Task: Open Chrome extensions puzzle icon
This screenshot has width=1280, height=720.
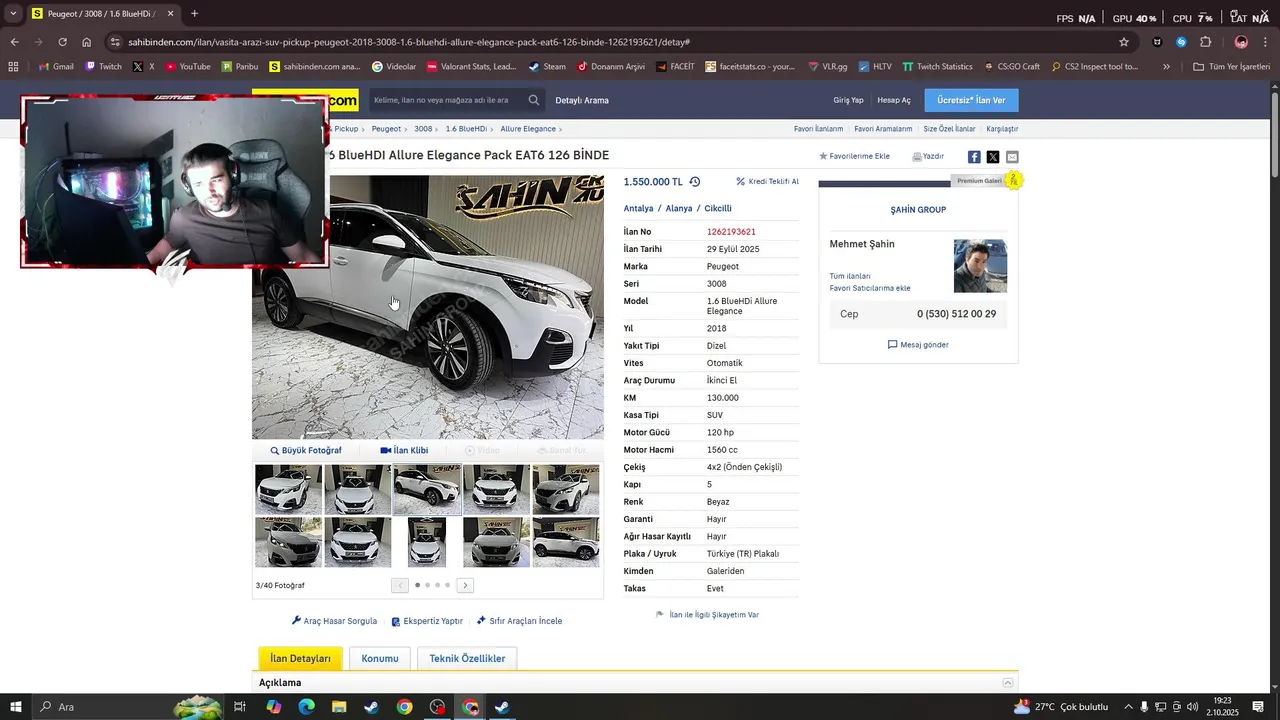Action: 1205,42
